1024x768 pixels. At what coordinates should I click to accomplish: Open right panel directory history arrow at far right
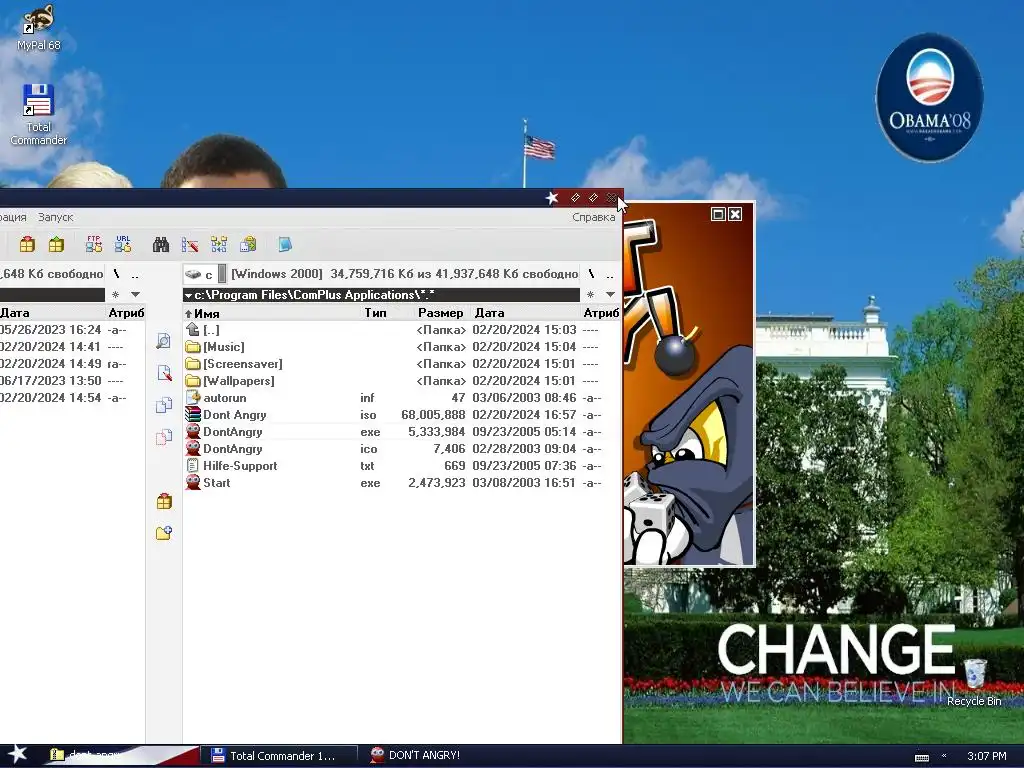coord(611,295)
